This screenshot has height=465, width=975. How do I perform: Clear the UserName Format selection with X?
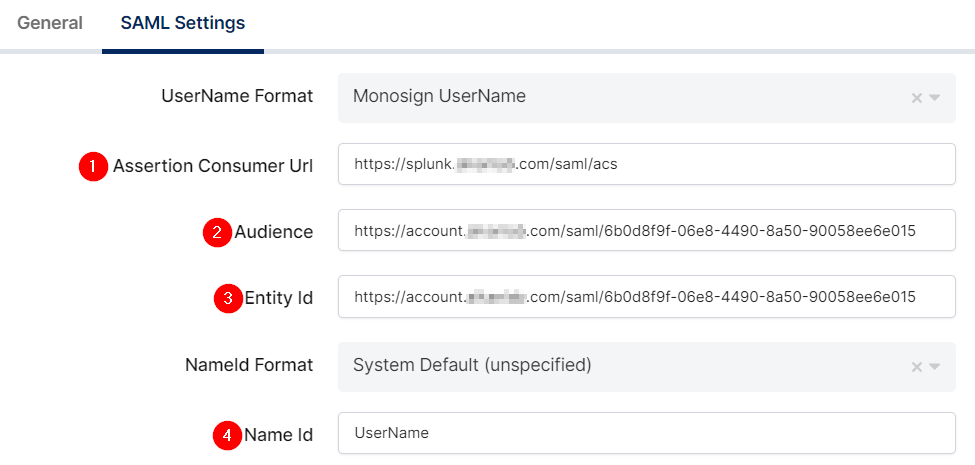[916, 98]
